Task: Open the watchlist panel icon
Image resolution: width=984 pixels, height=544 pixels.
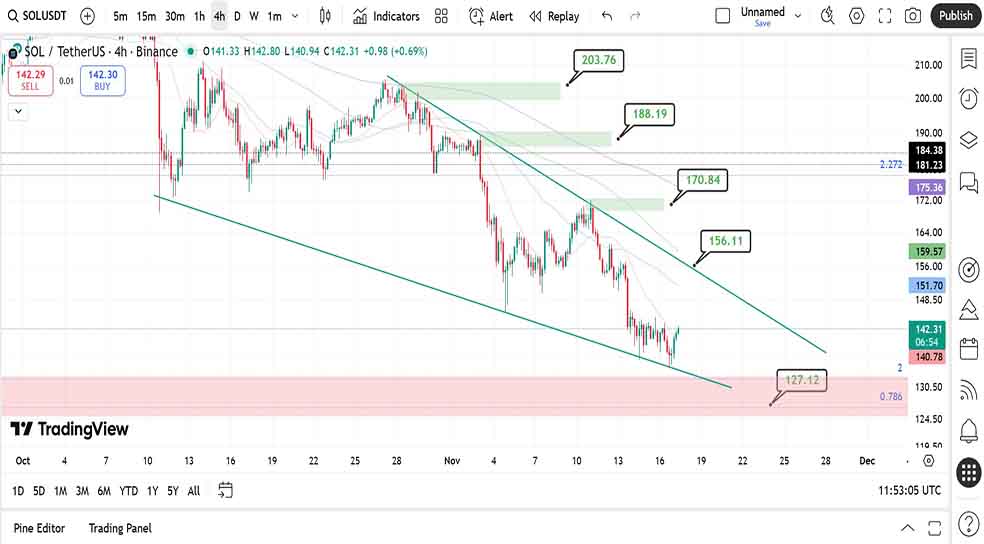Action: (x=968, y=58)
